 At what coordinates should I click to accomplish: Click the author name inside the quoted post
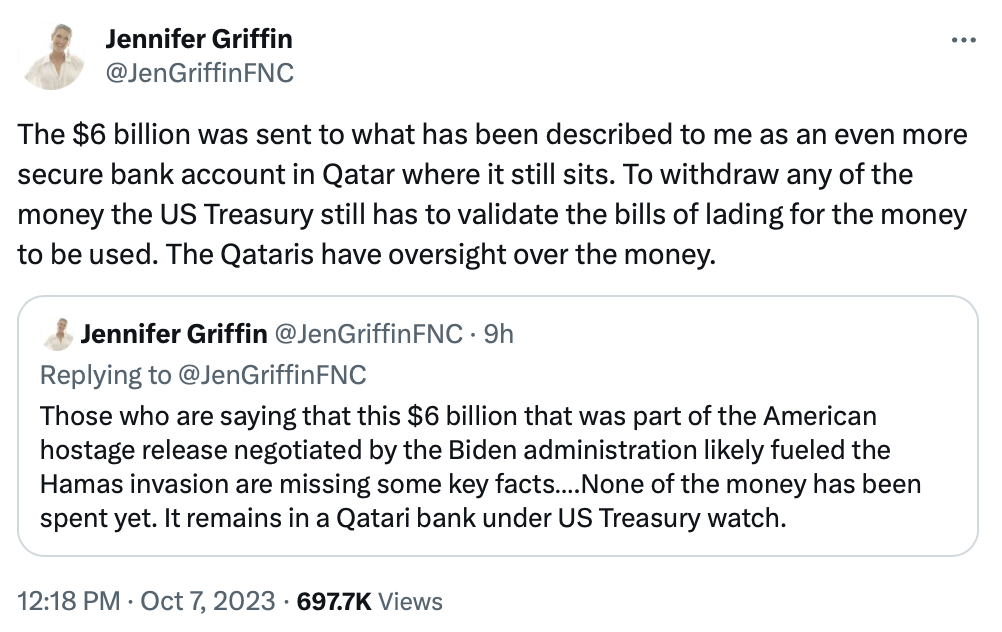[x=174, y=334]
